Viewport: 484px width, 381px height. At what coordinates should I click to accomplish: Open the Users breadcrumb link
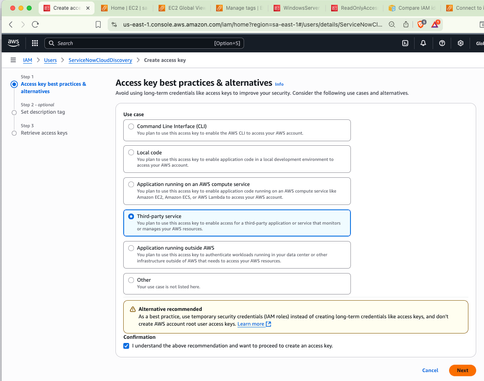click(50, 60)
